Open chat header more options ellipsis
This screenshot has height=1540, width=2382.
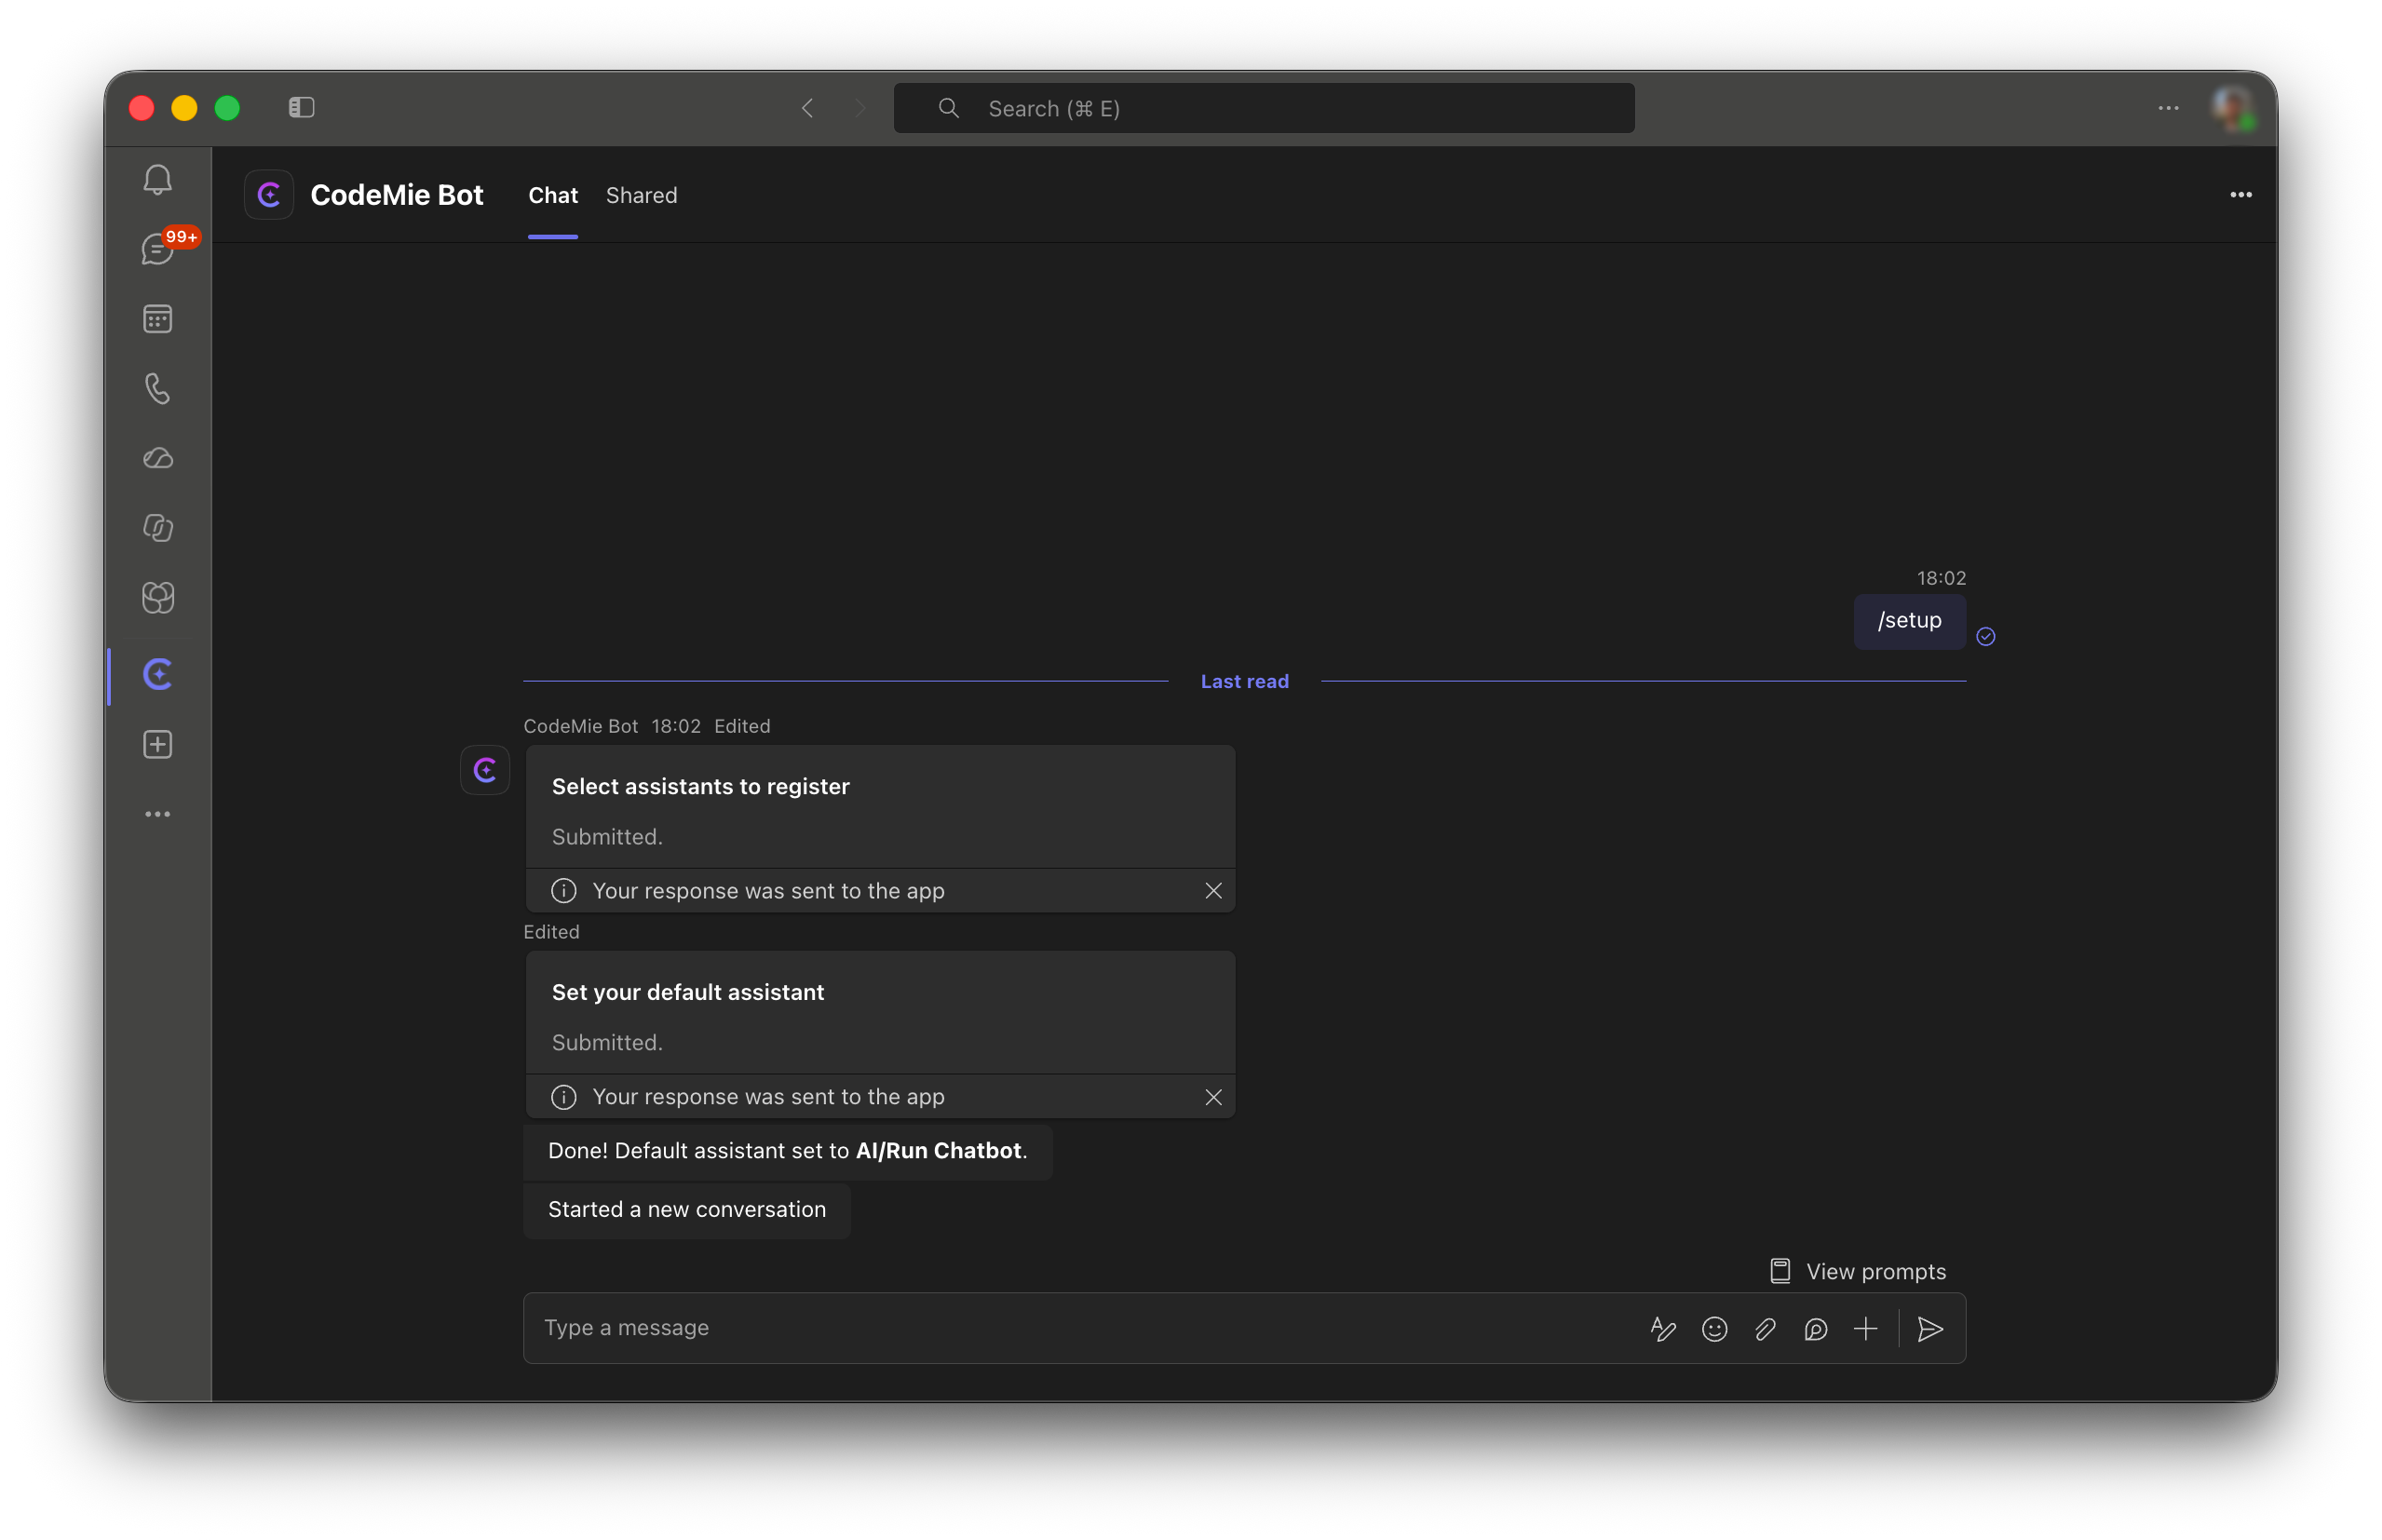click(2240, 195)
